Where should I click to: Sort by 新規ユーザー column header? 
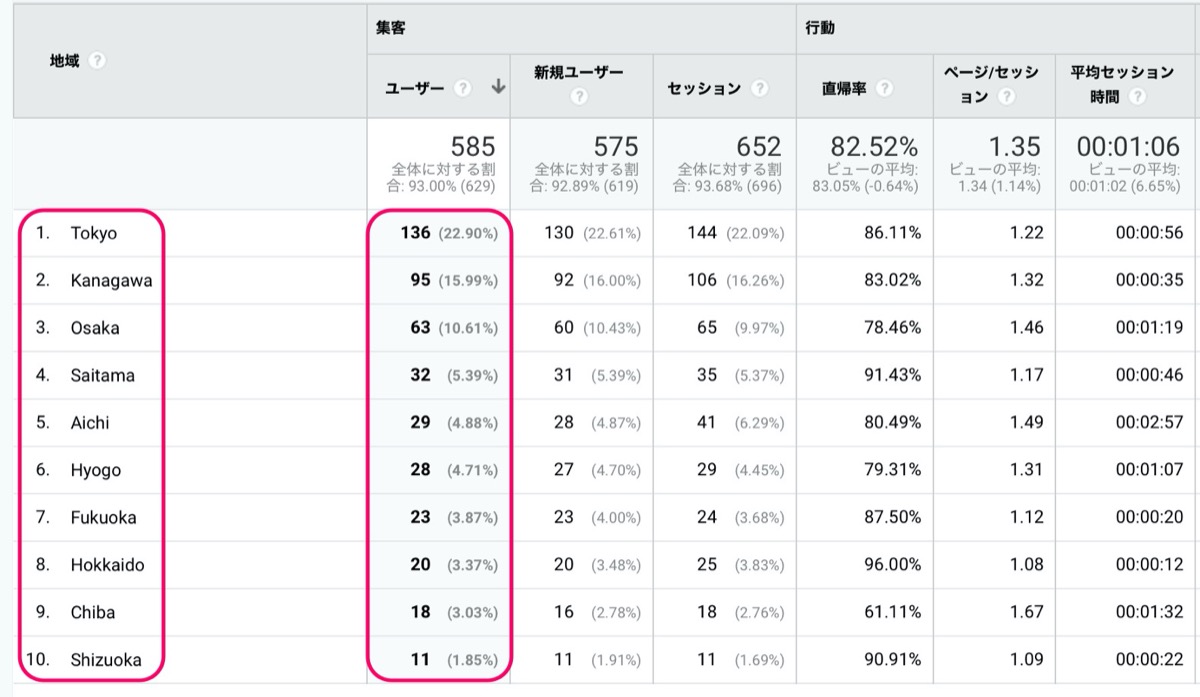point(578,72)
